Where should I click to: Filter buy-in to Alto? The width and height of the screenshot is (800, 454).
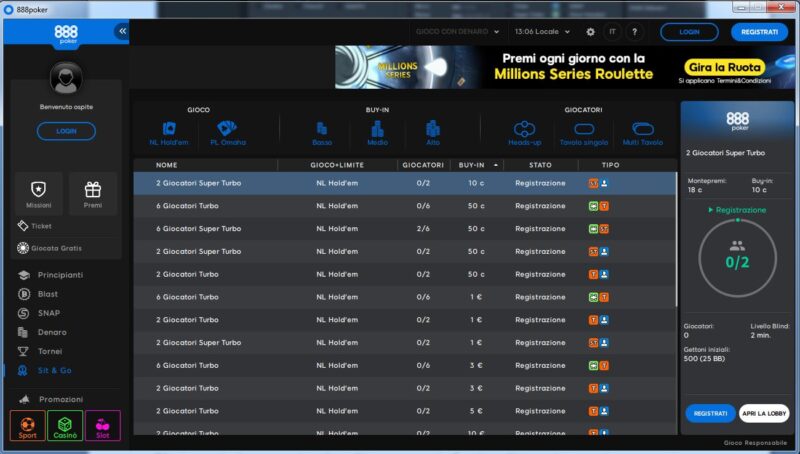coord(433,134)
